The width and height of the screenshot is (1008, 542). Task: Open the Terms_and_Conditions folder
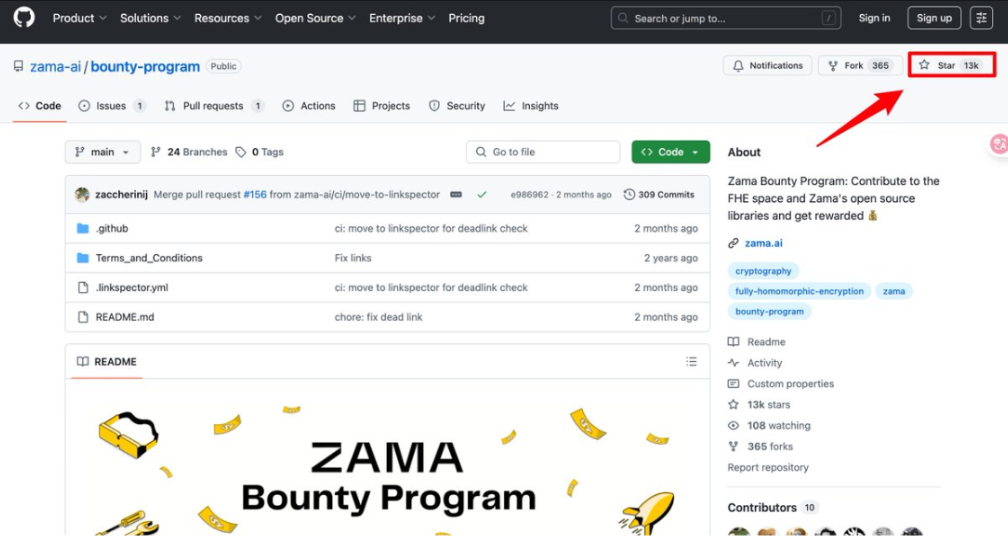148,258
